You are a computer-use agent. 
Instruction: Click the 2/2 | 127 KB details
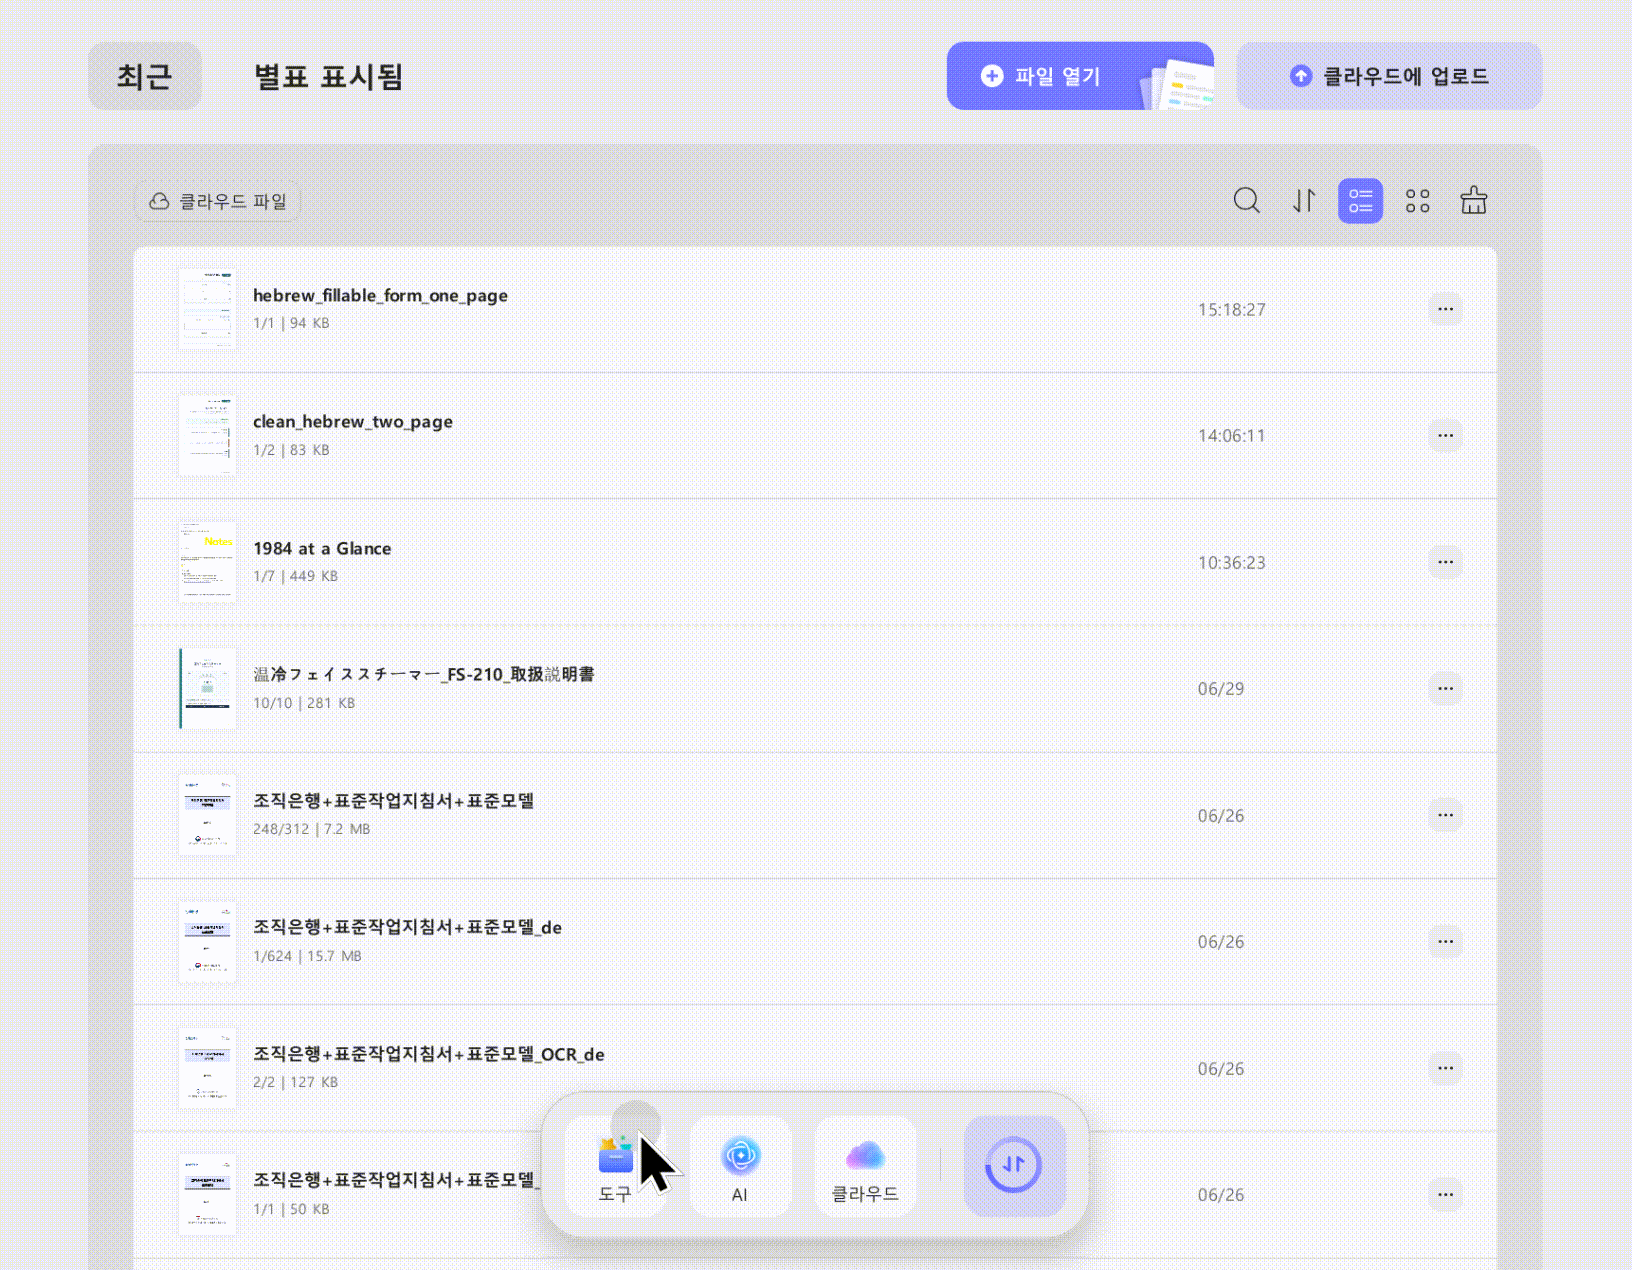(295, 1082)
